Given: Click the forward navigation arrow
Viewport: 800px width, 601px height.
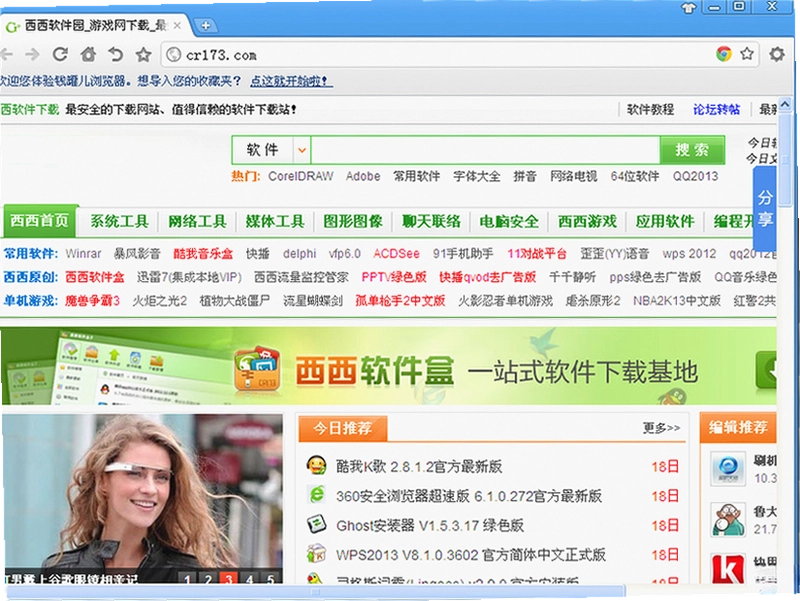Looking at the screenshot, I should (33, 54).
